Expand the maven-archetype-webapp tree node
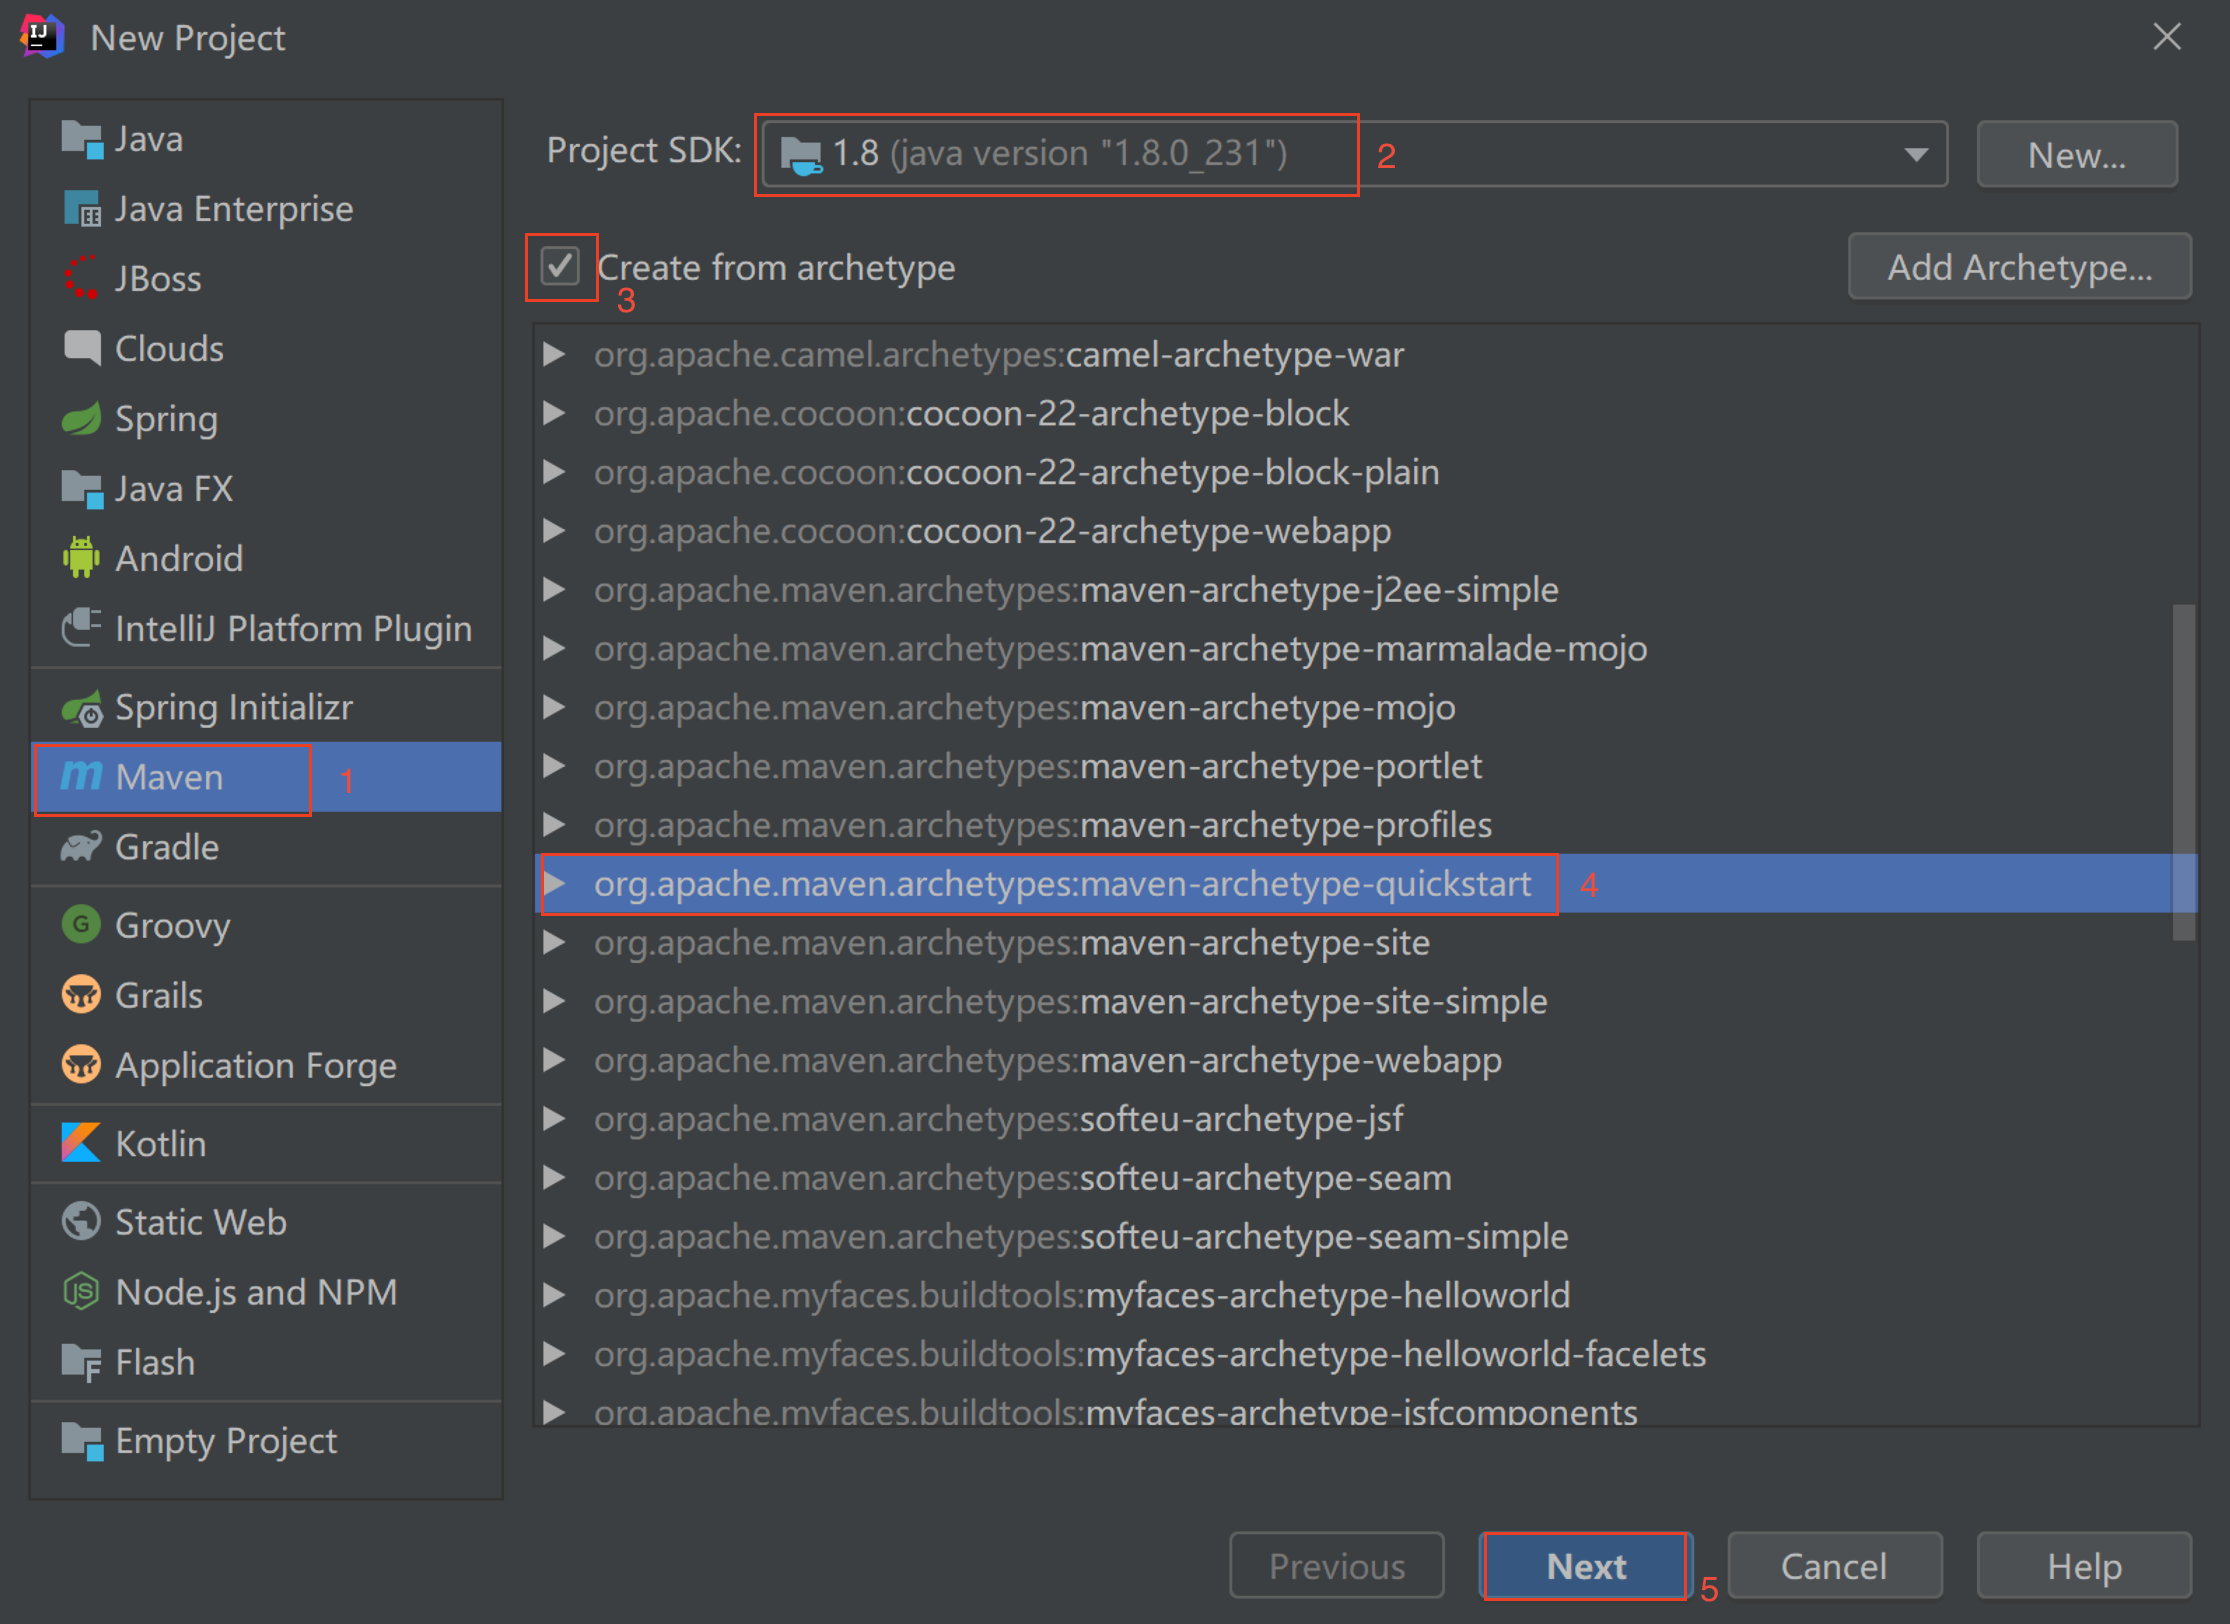 tap(554, 1060)
